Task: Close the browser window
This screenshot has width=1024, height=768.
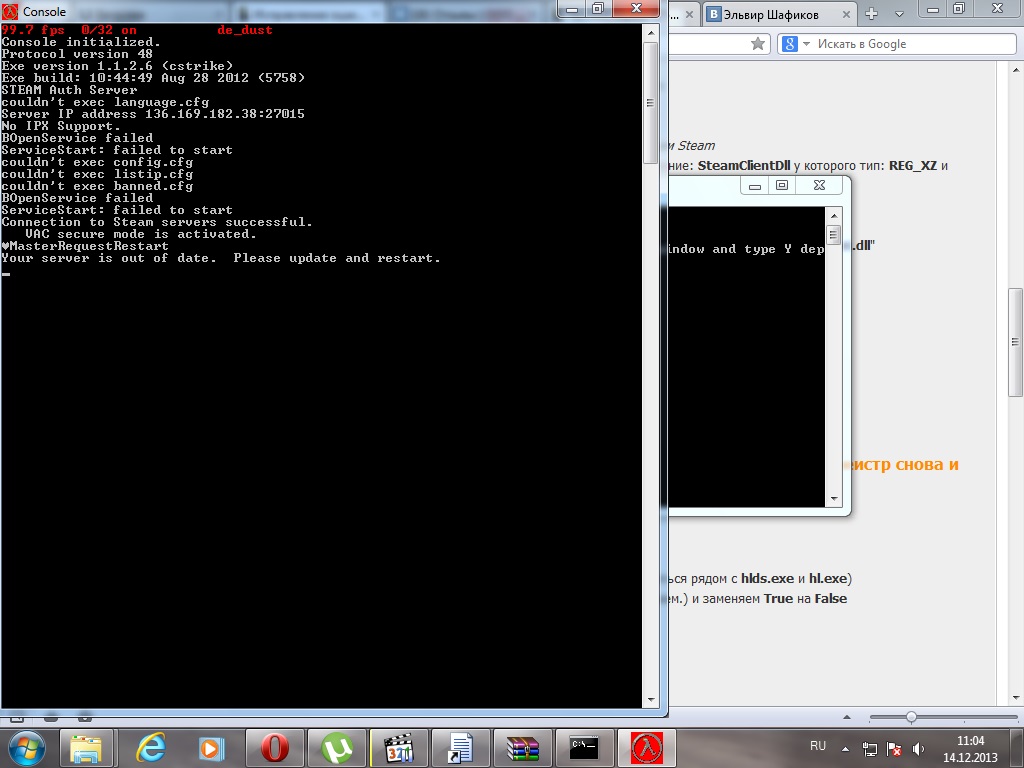Action: click(x=998, y=9)
